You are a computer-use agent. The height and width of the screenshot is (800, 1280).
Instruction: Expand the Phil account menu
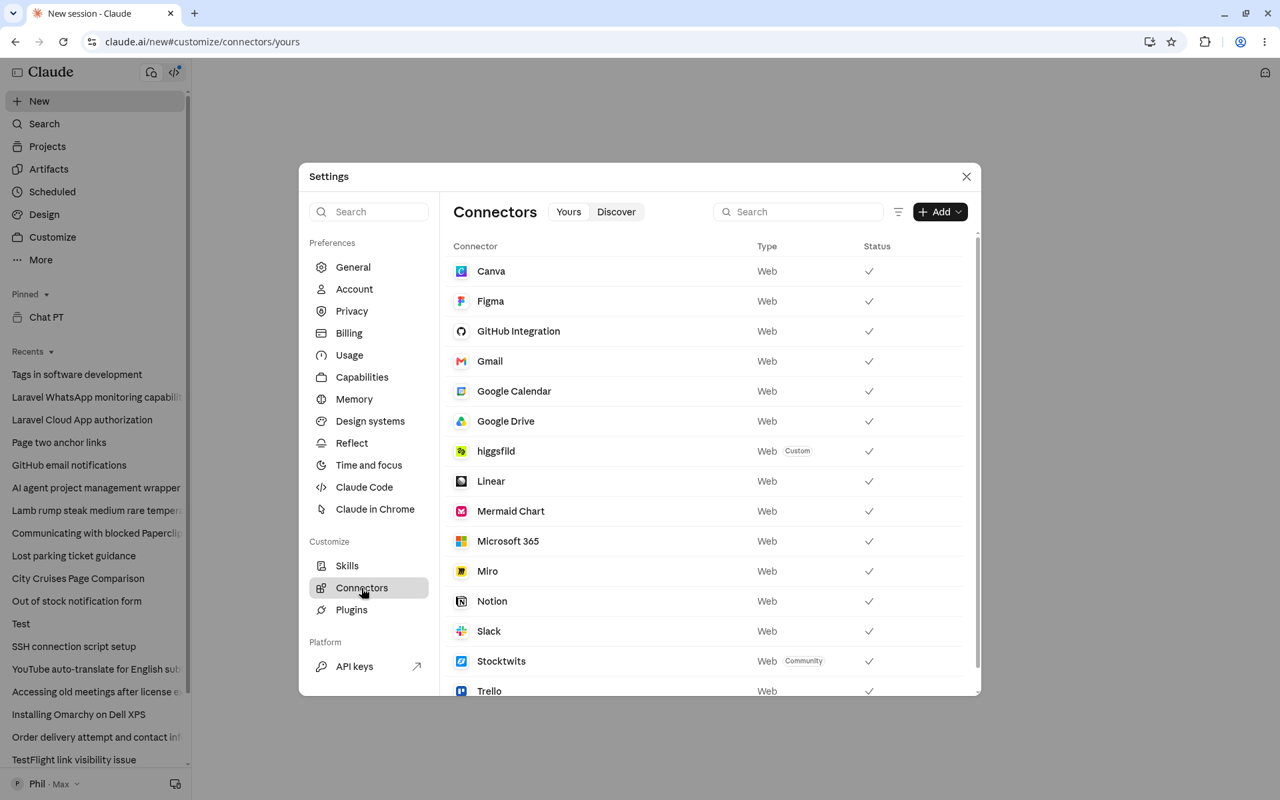coord(46,784)
